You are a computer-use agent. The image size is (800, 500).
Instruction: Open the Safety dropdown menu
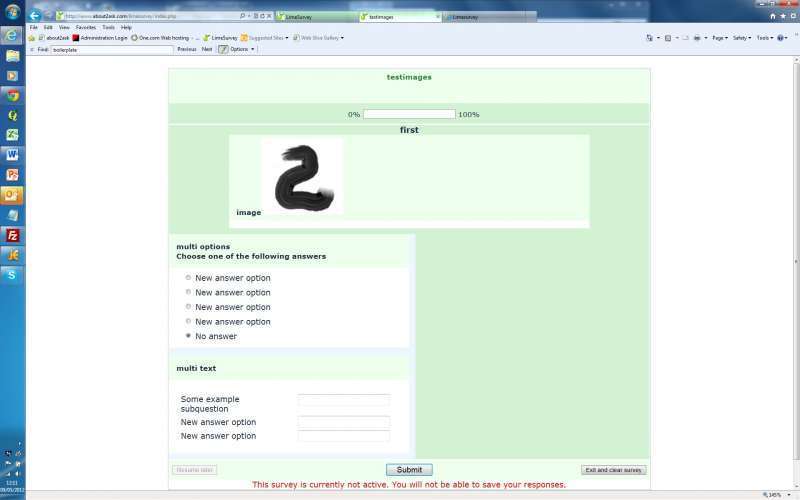point(743,38)
